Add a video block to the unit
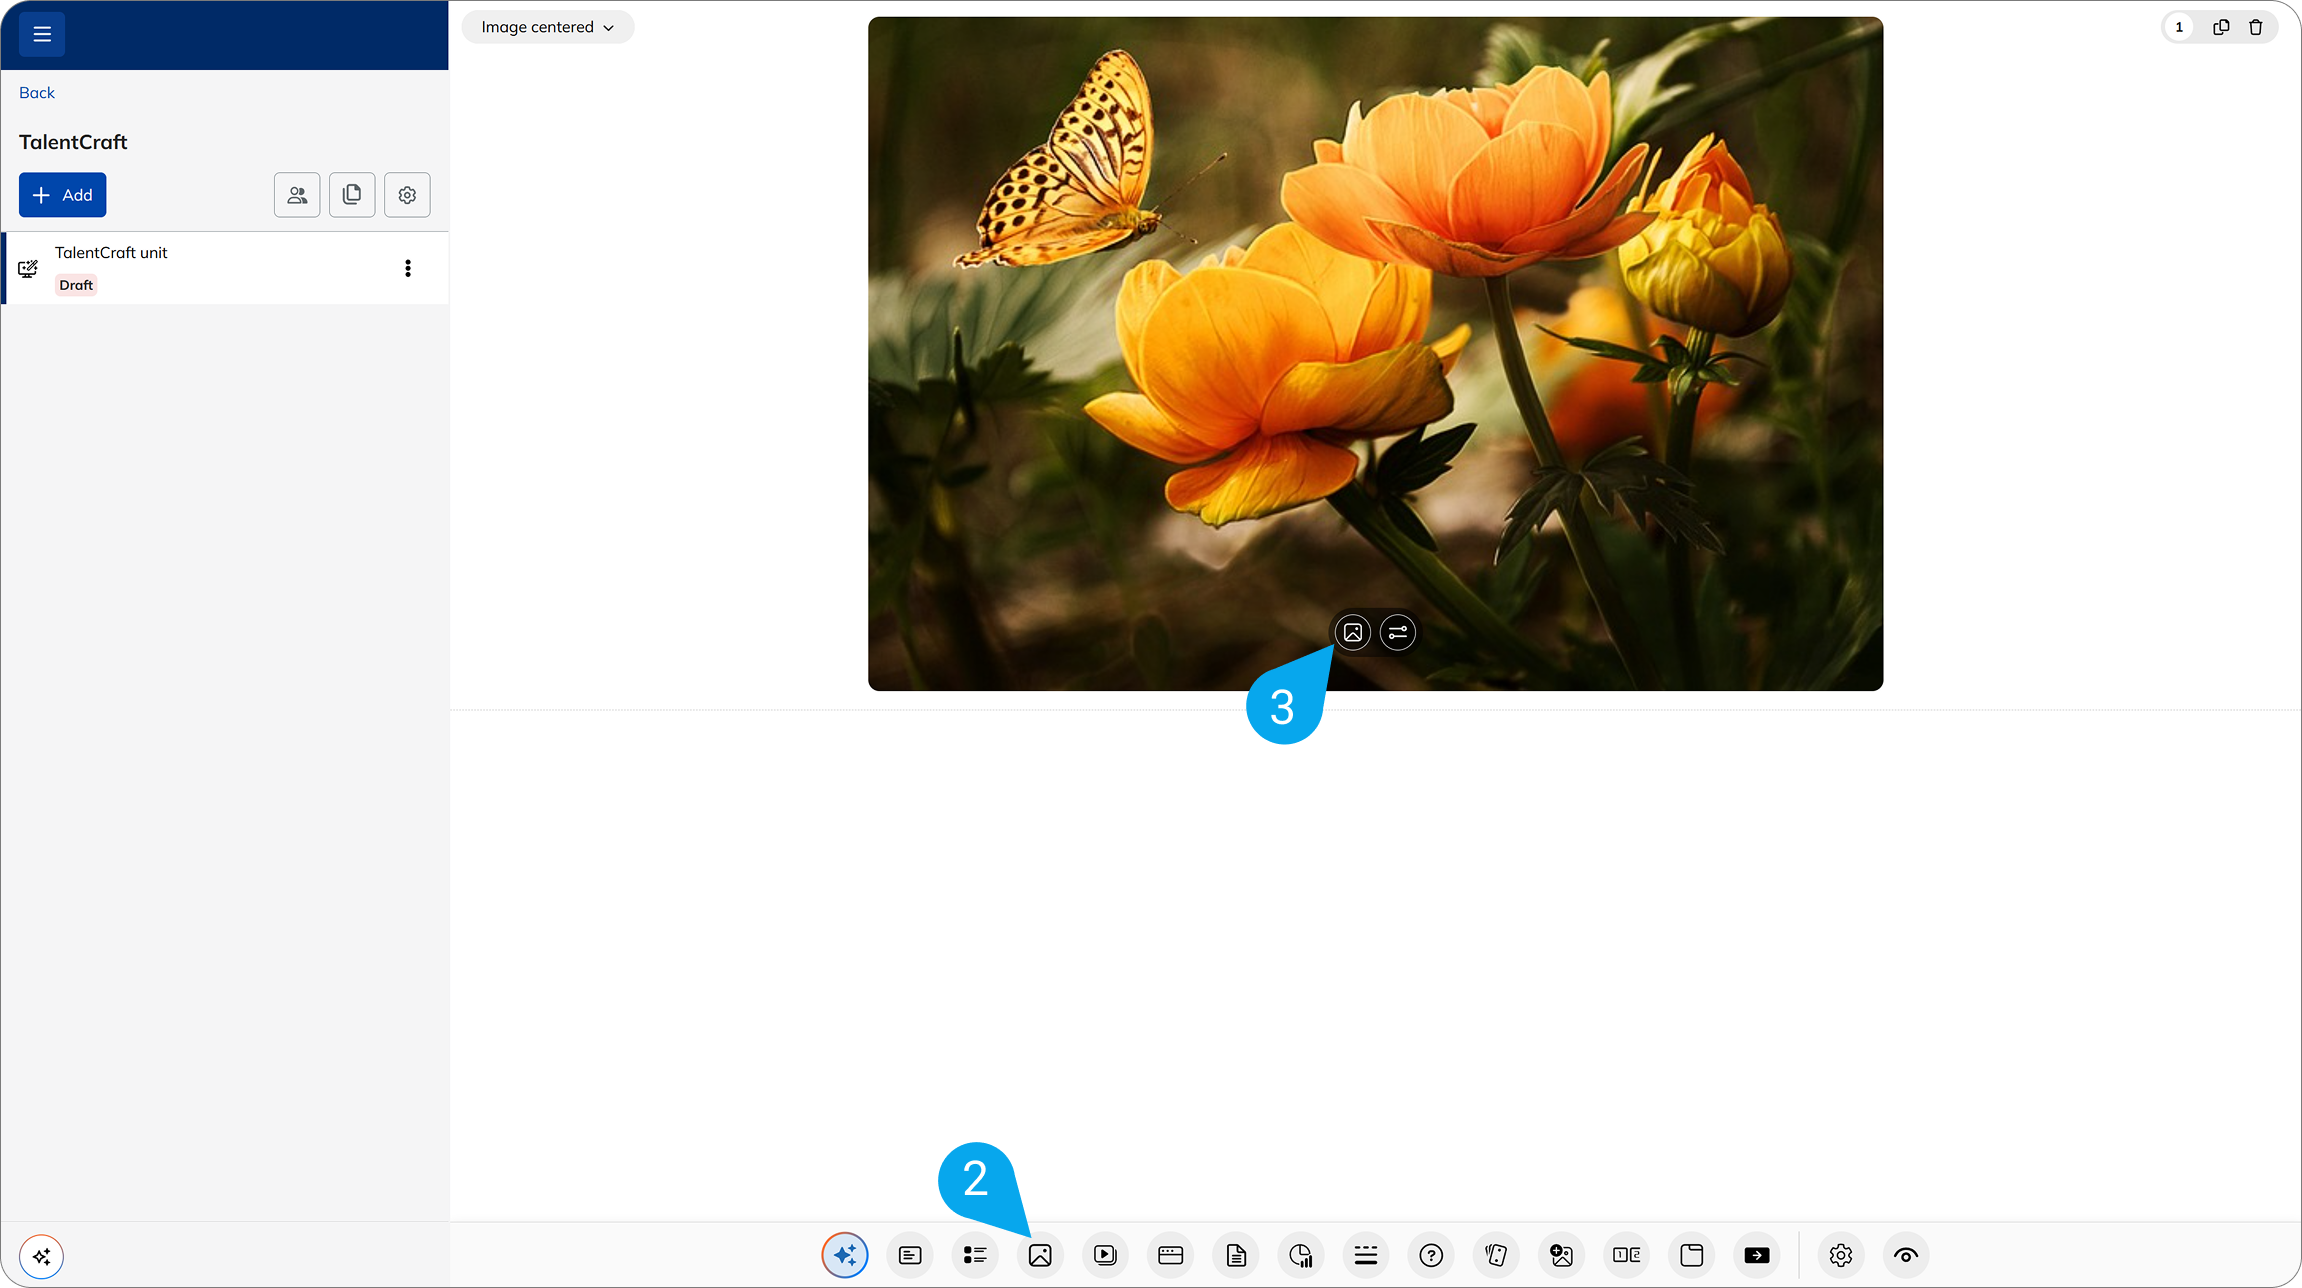The image size is (2302, 1288). pyautogui.click(x=1105, y=1255)
